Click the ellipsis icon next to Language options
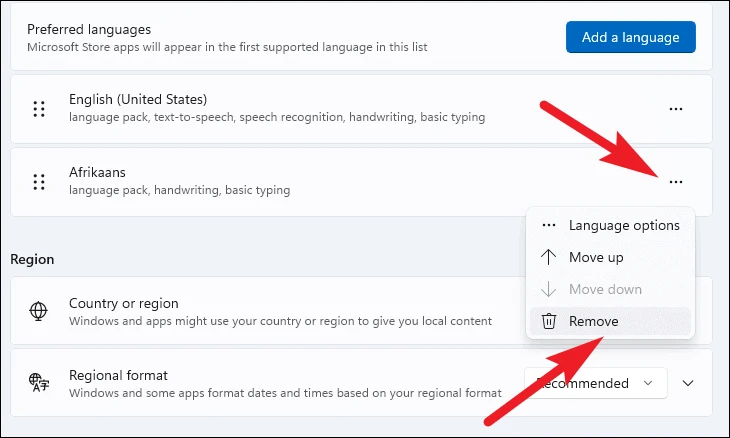Image resolution: width=730 pixels, height=438 pixels. tap(549, 225)
